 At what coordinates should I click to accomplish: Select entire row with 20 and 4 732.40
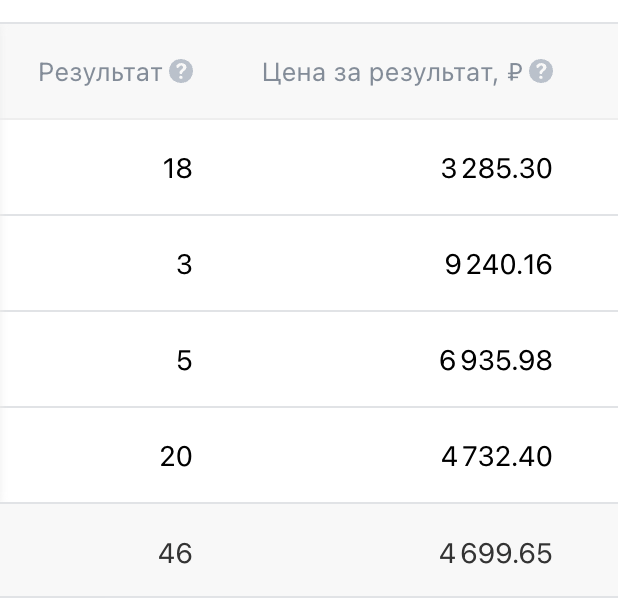tap(300, 457)
